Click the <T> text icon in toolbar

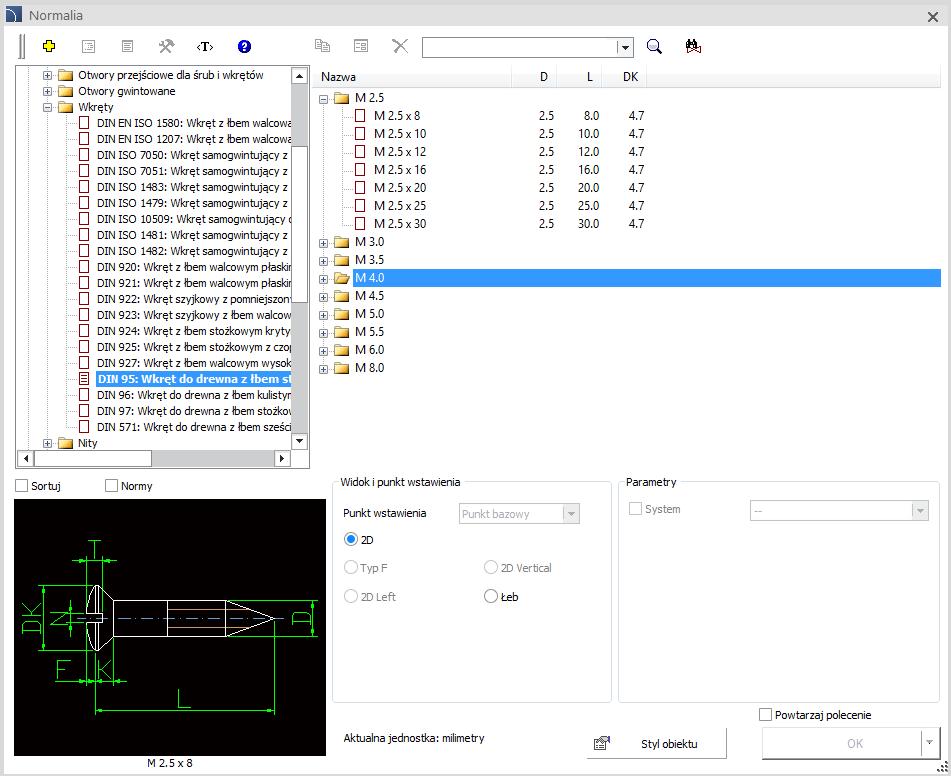coord(205,46)
